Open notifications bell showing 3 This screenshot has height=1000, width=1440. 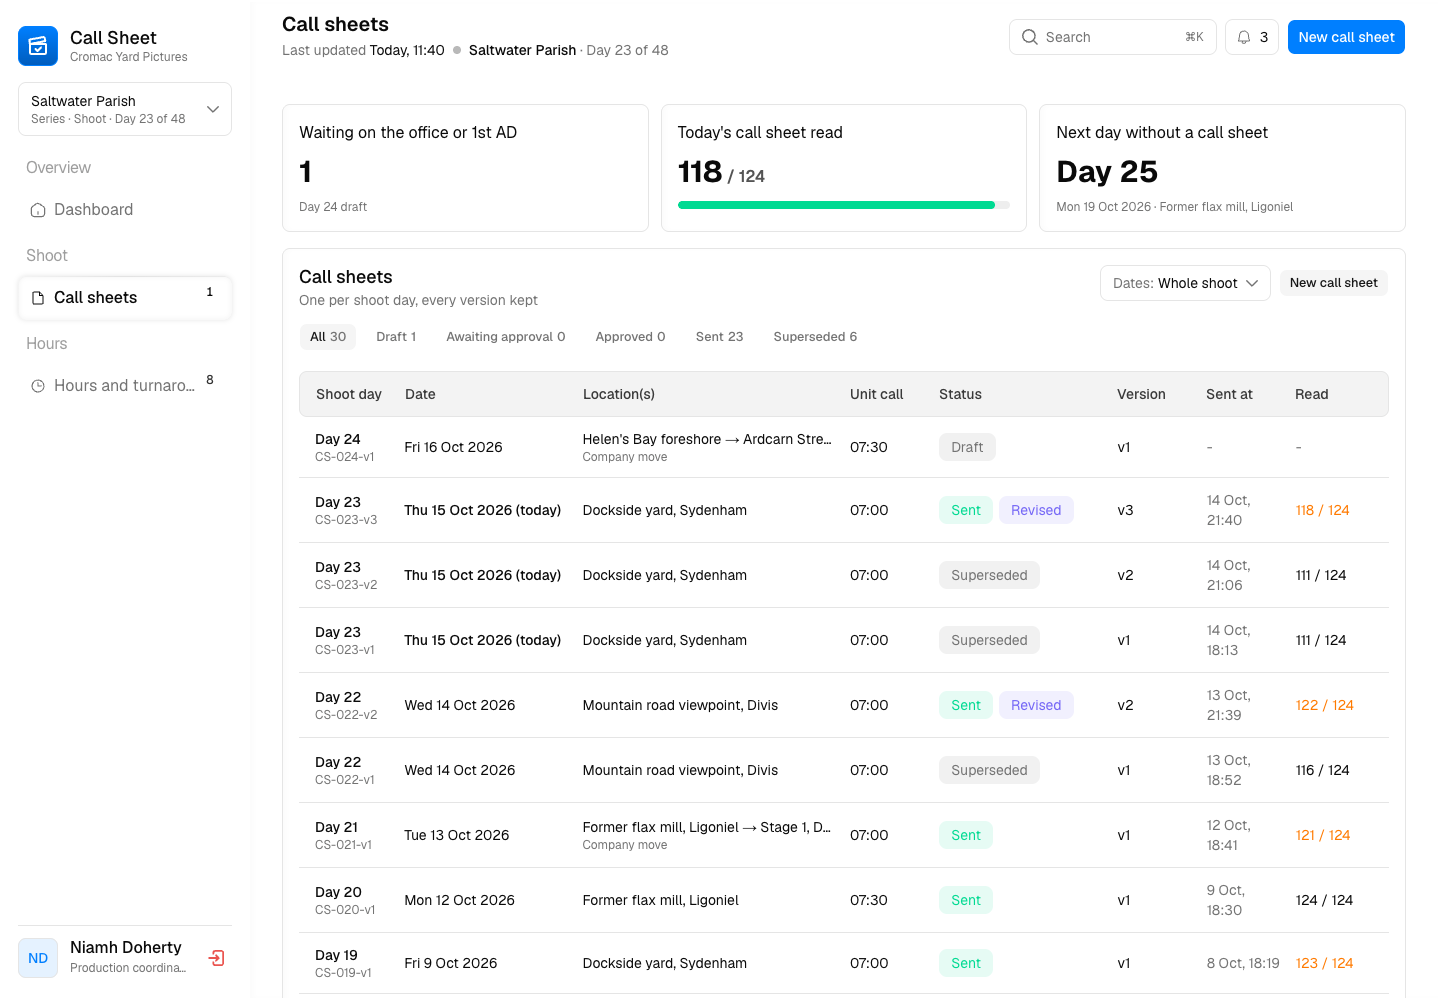click(x=1252, y=37)
